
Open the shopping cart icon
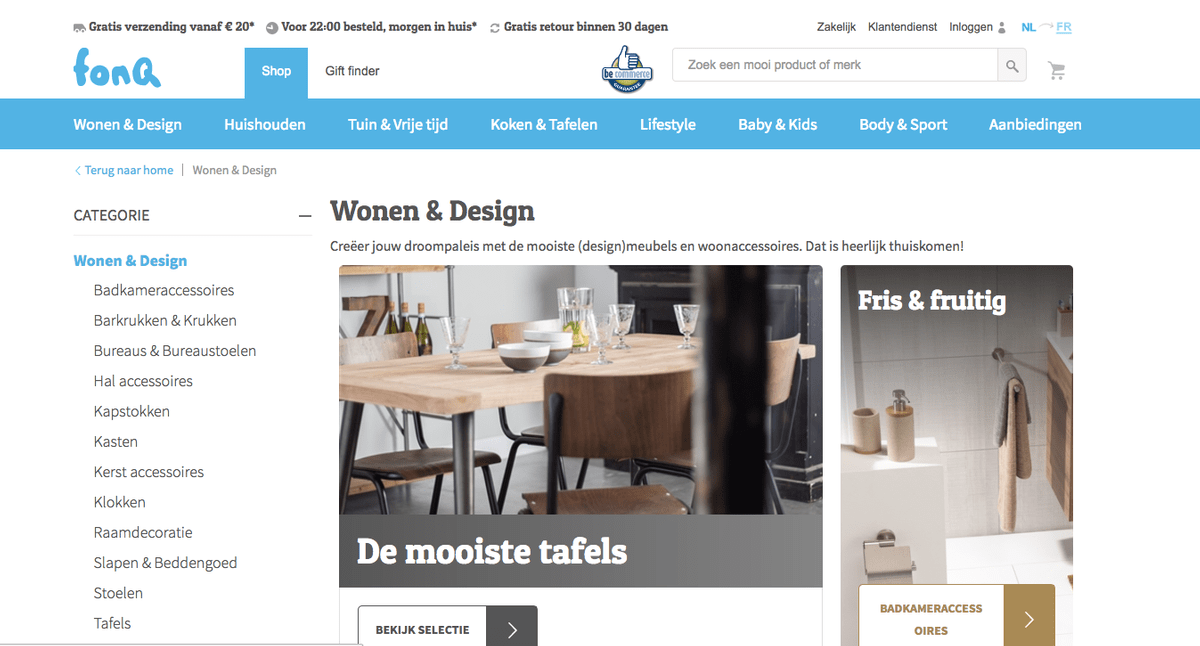(x=1057, y=70)
